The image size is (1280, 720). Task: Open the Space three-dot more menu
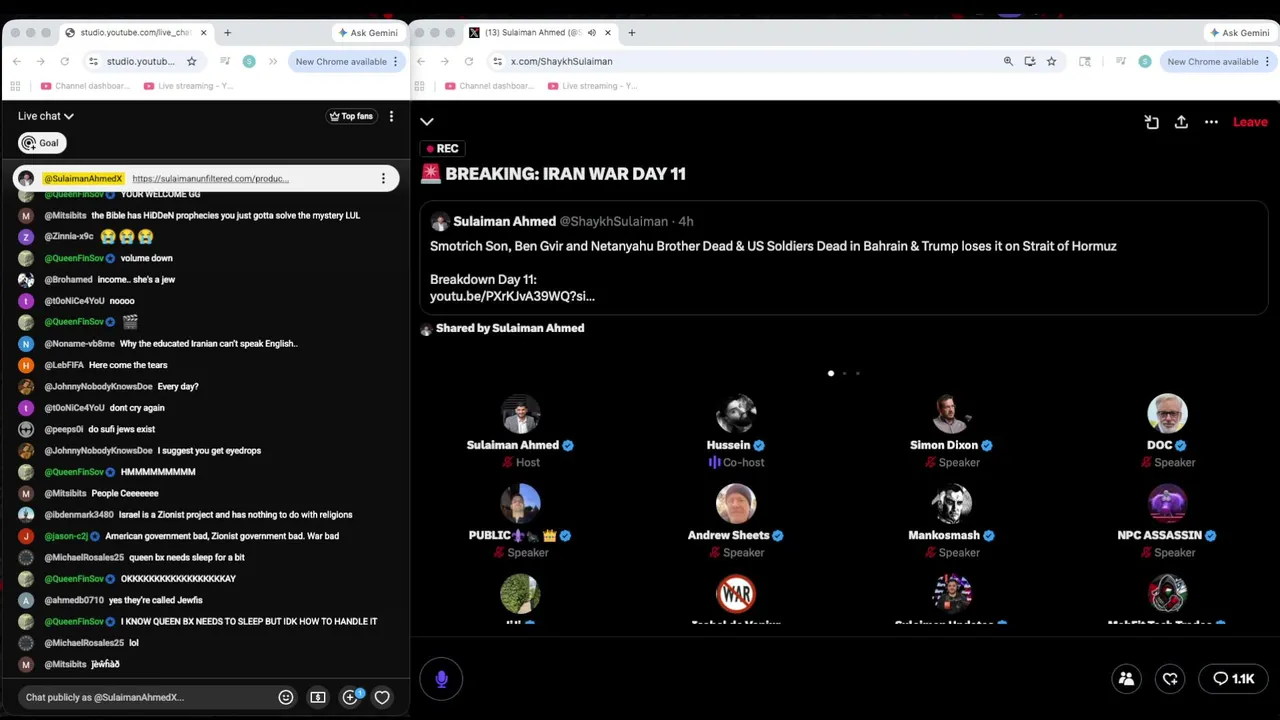pos(1211,122)
